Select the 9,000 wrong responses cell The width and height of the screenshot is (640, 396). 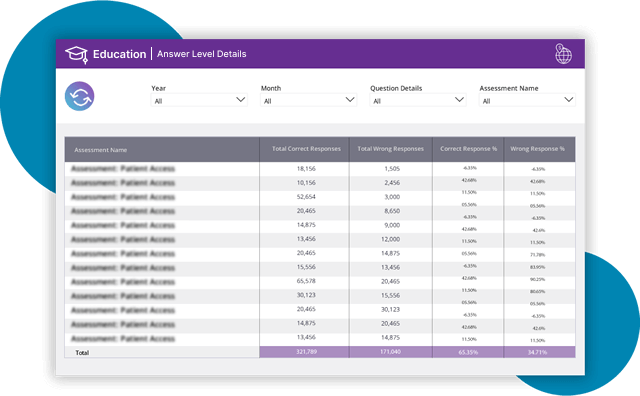point(392,225)
